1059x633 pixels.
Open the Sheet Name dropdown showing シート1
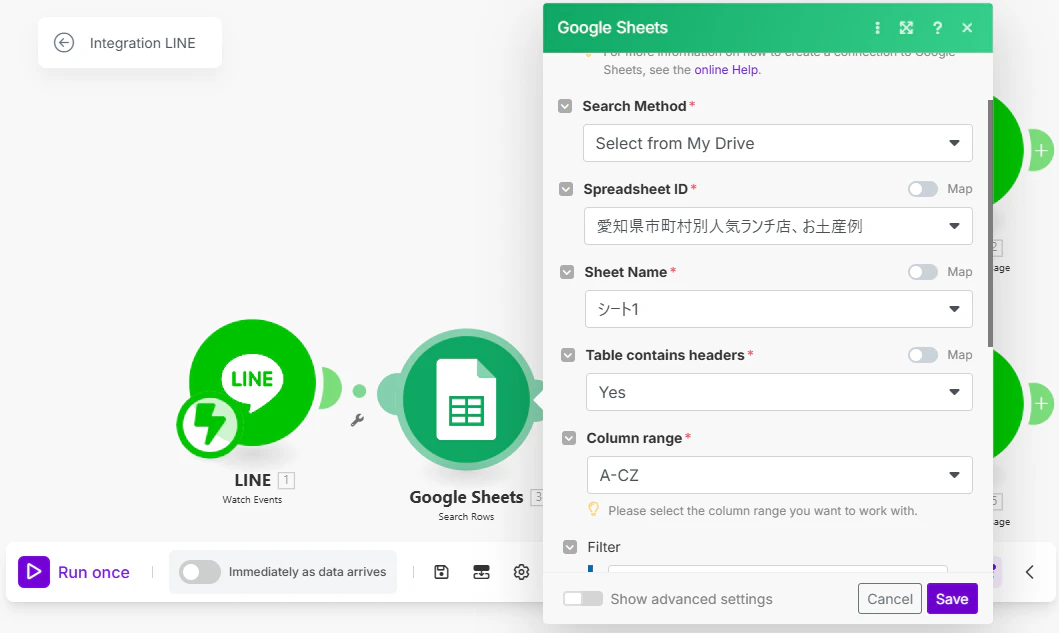(779, 309)
